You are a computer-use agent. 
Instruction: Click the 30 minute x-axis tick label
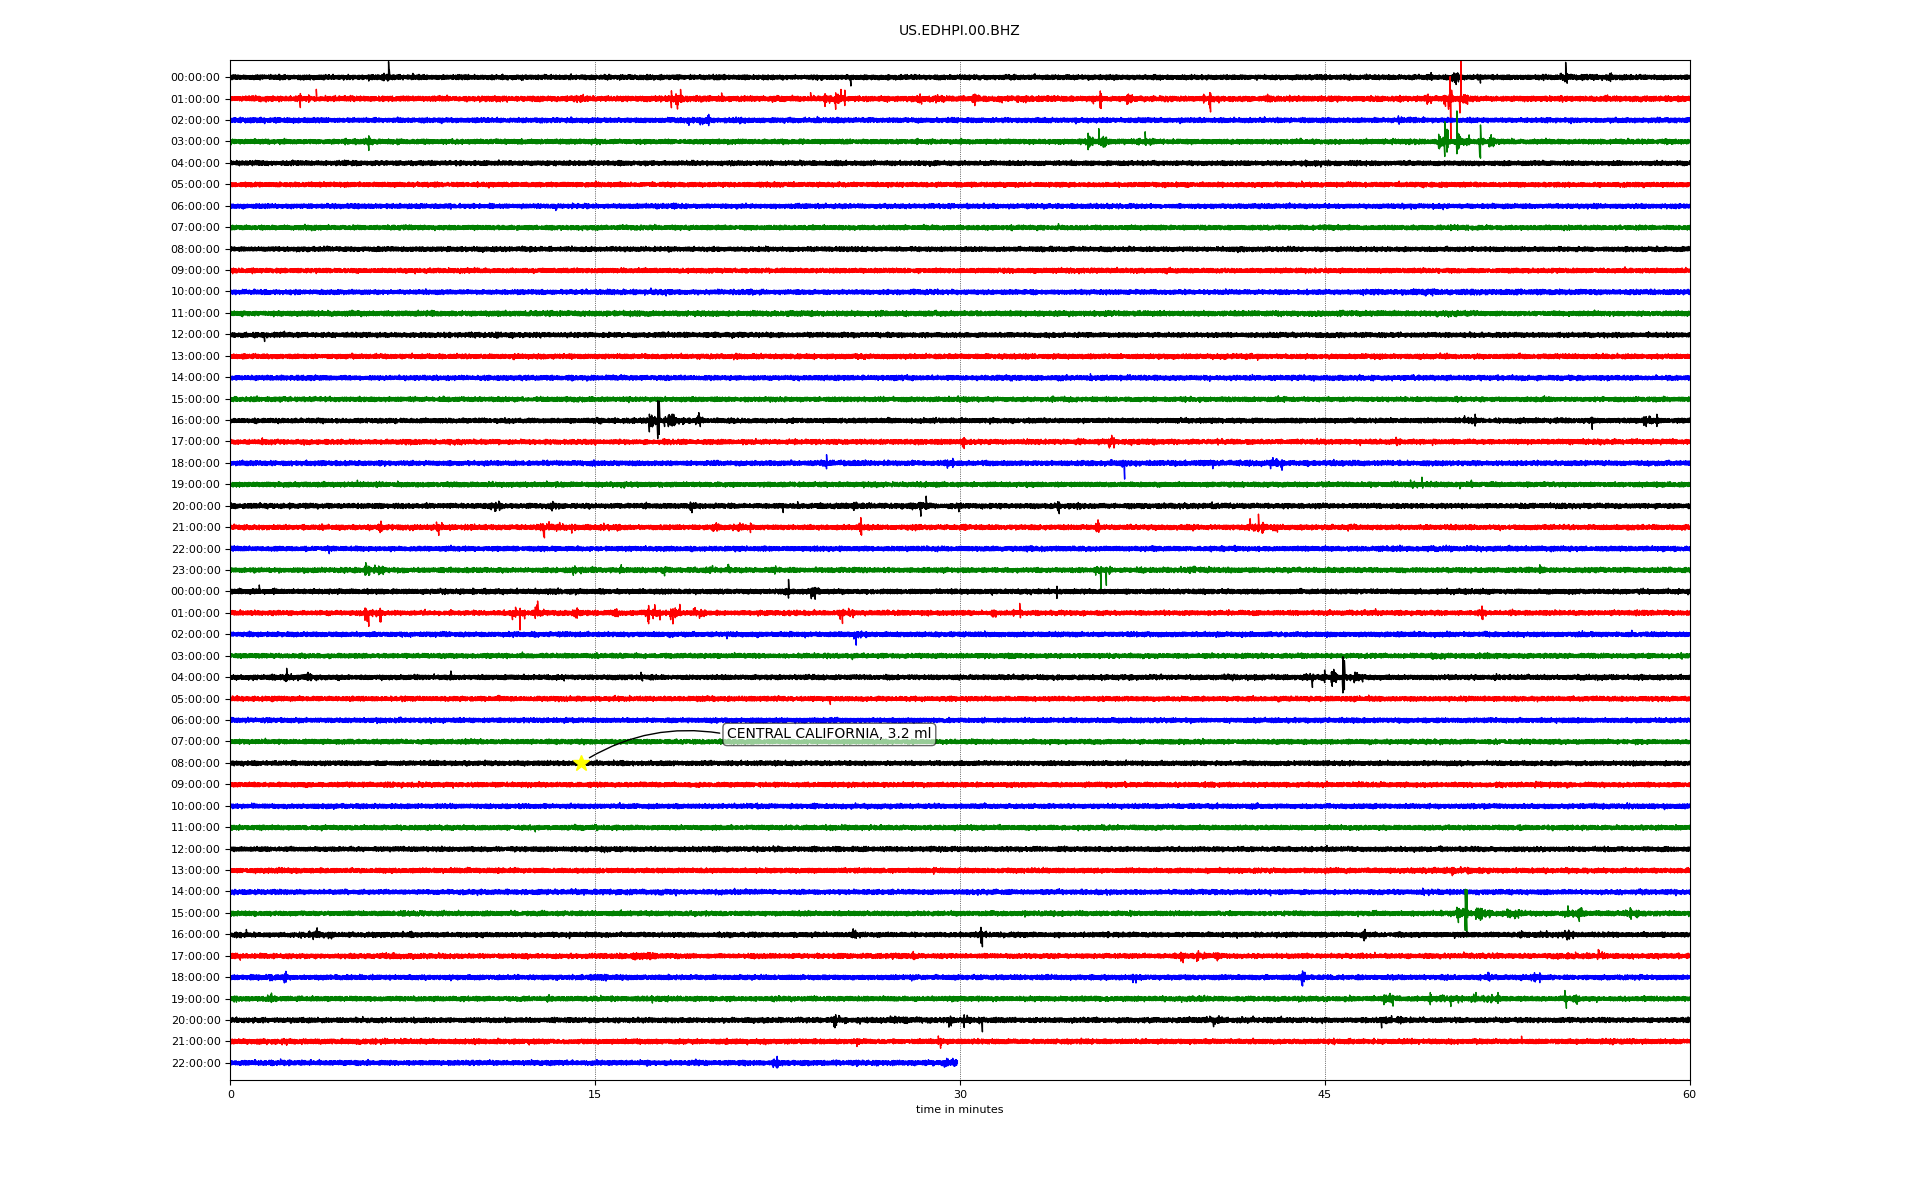959,1094
